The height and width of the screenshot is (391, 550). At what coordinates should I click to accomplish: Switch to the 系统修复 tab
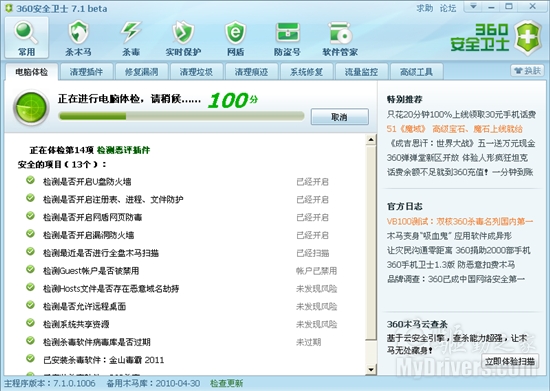306,72
